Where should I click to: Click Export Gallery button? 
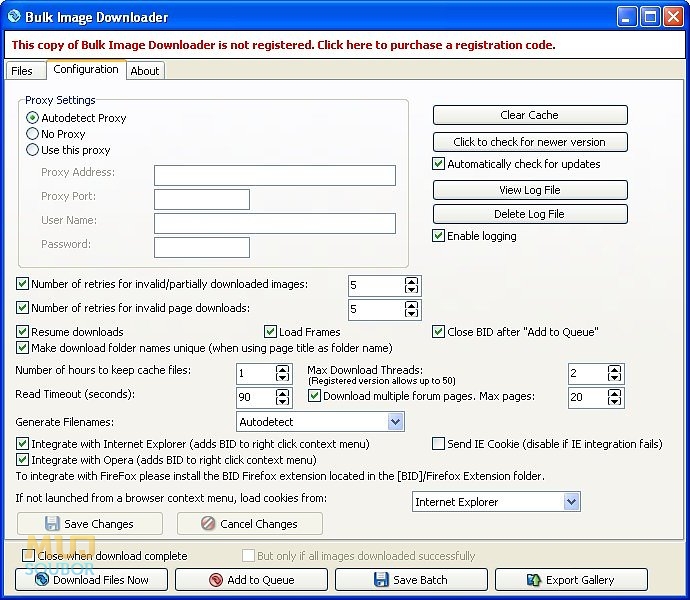(571, 579)
